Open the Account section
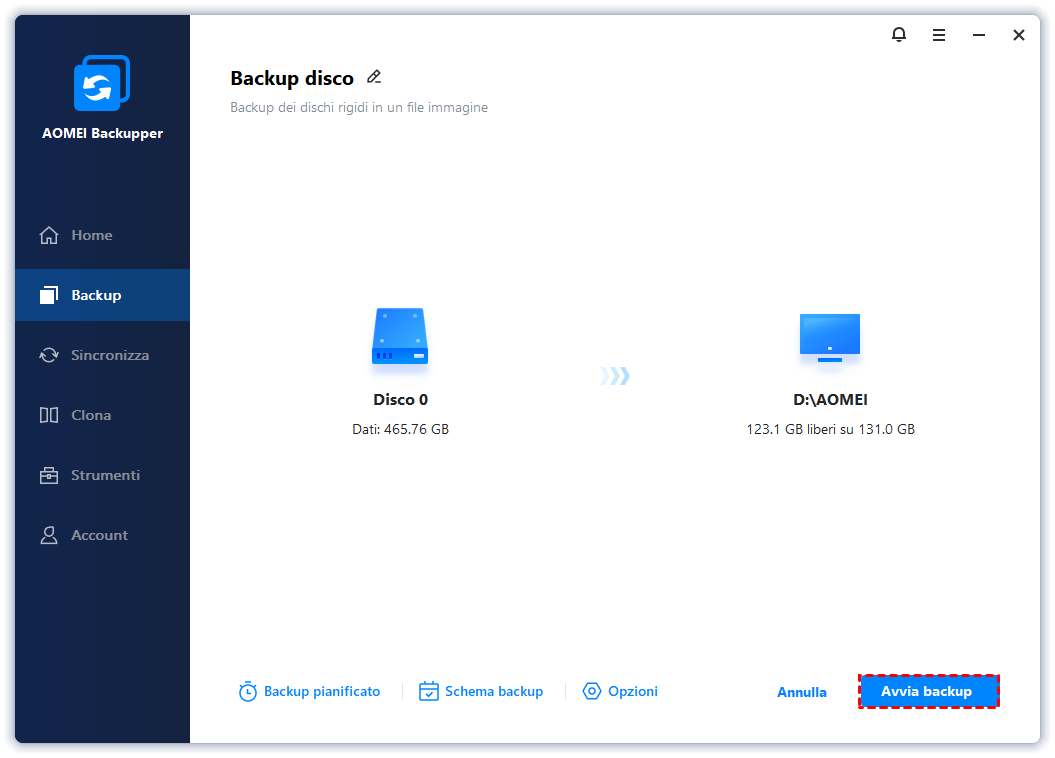The image size is (1055, 758). click(x=102, y=535)
